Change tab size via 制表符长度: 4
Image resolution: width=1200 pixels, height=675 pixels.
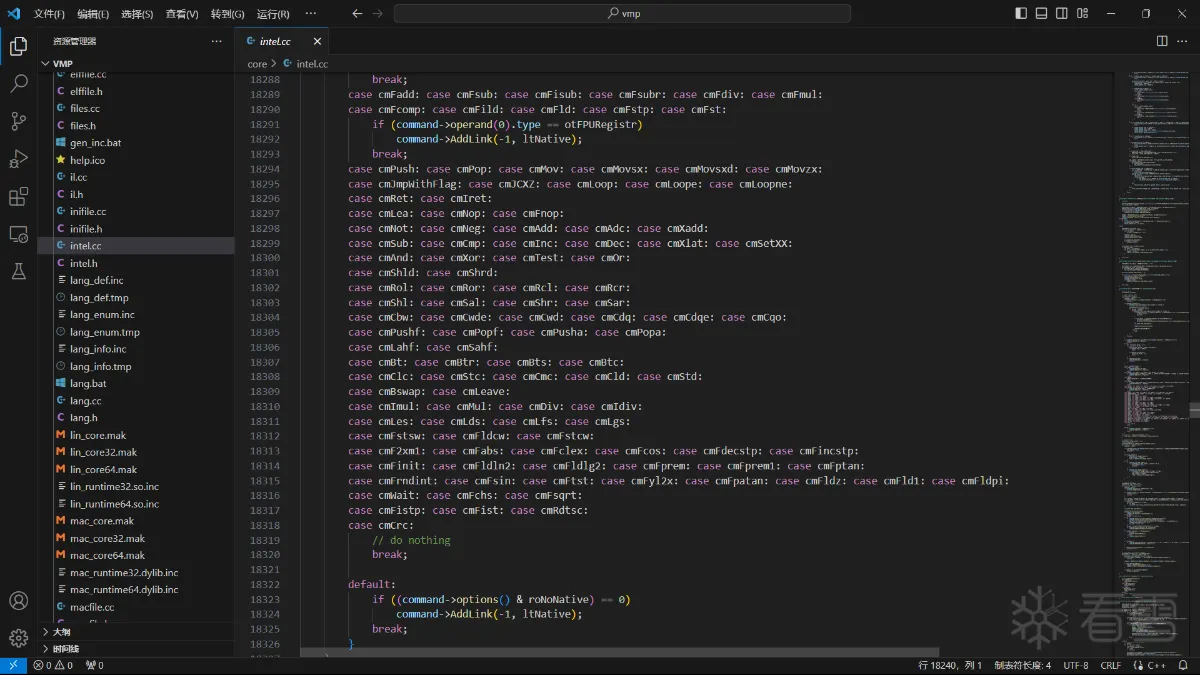1022,665
